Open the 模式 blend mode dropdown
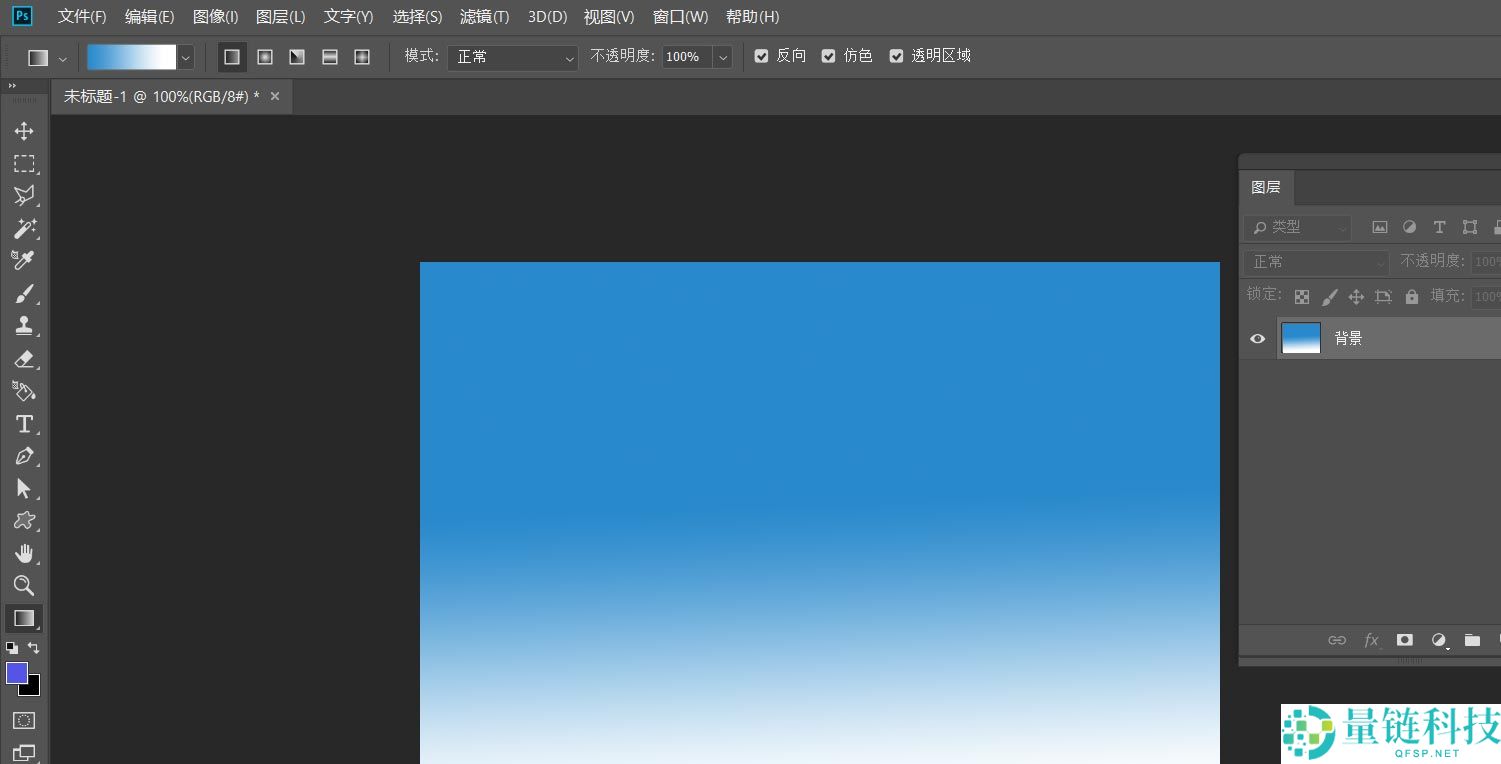 (x=512, y=58)
